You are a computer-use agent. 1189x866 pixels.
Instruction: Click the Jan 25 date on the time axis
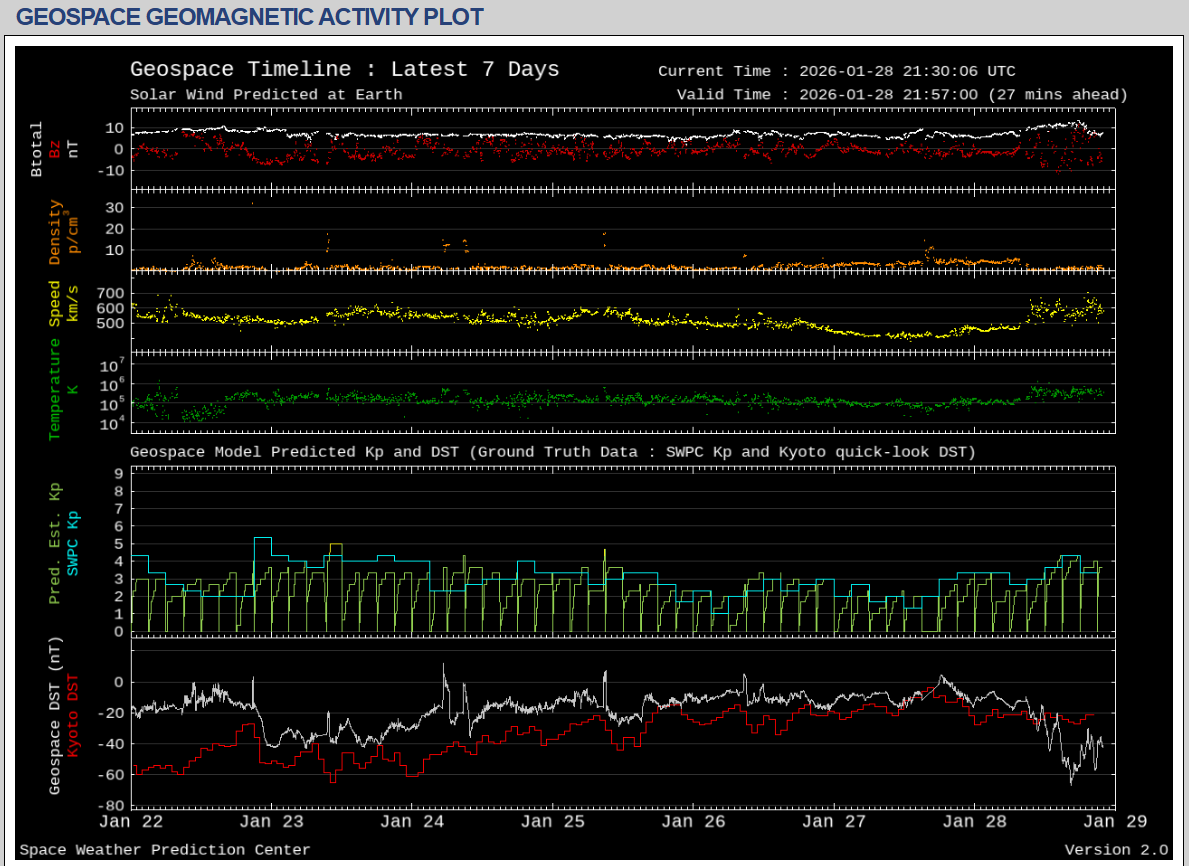coord(554,822)
